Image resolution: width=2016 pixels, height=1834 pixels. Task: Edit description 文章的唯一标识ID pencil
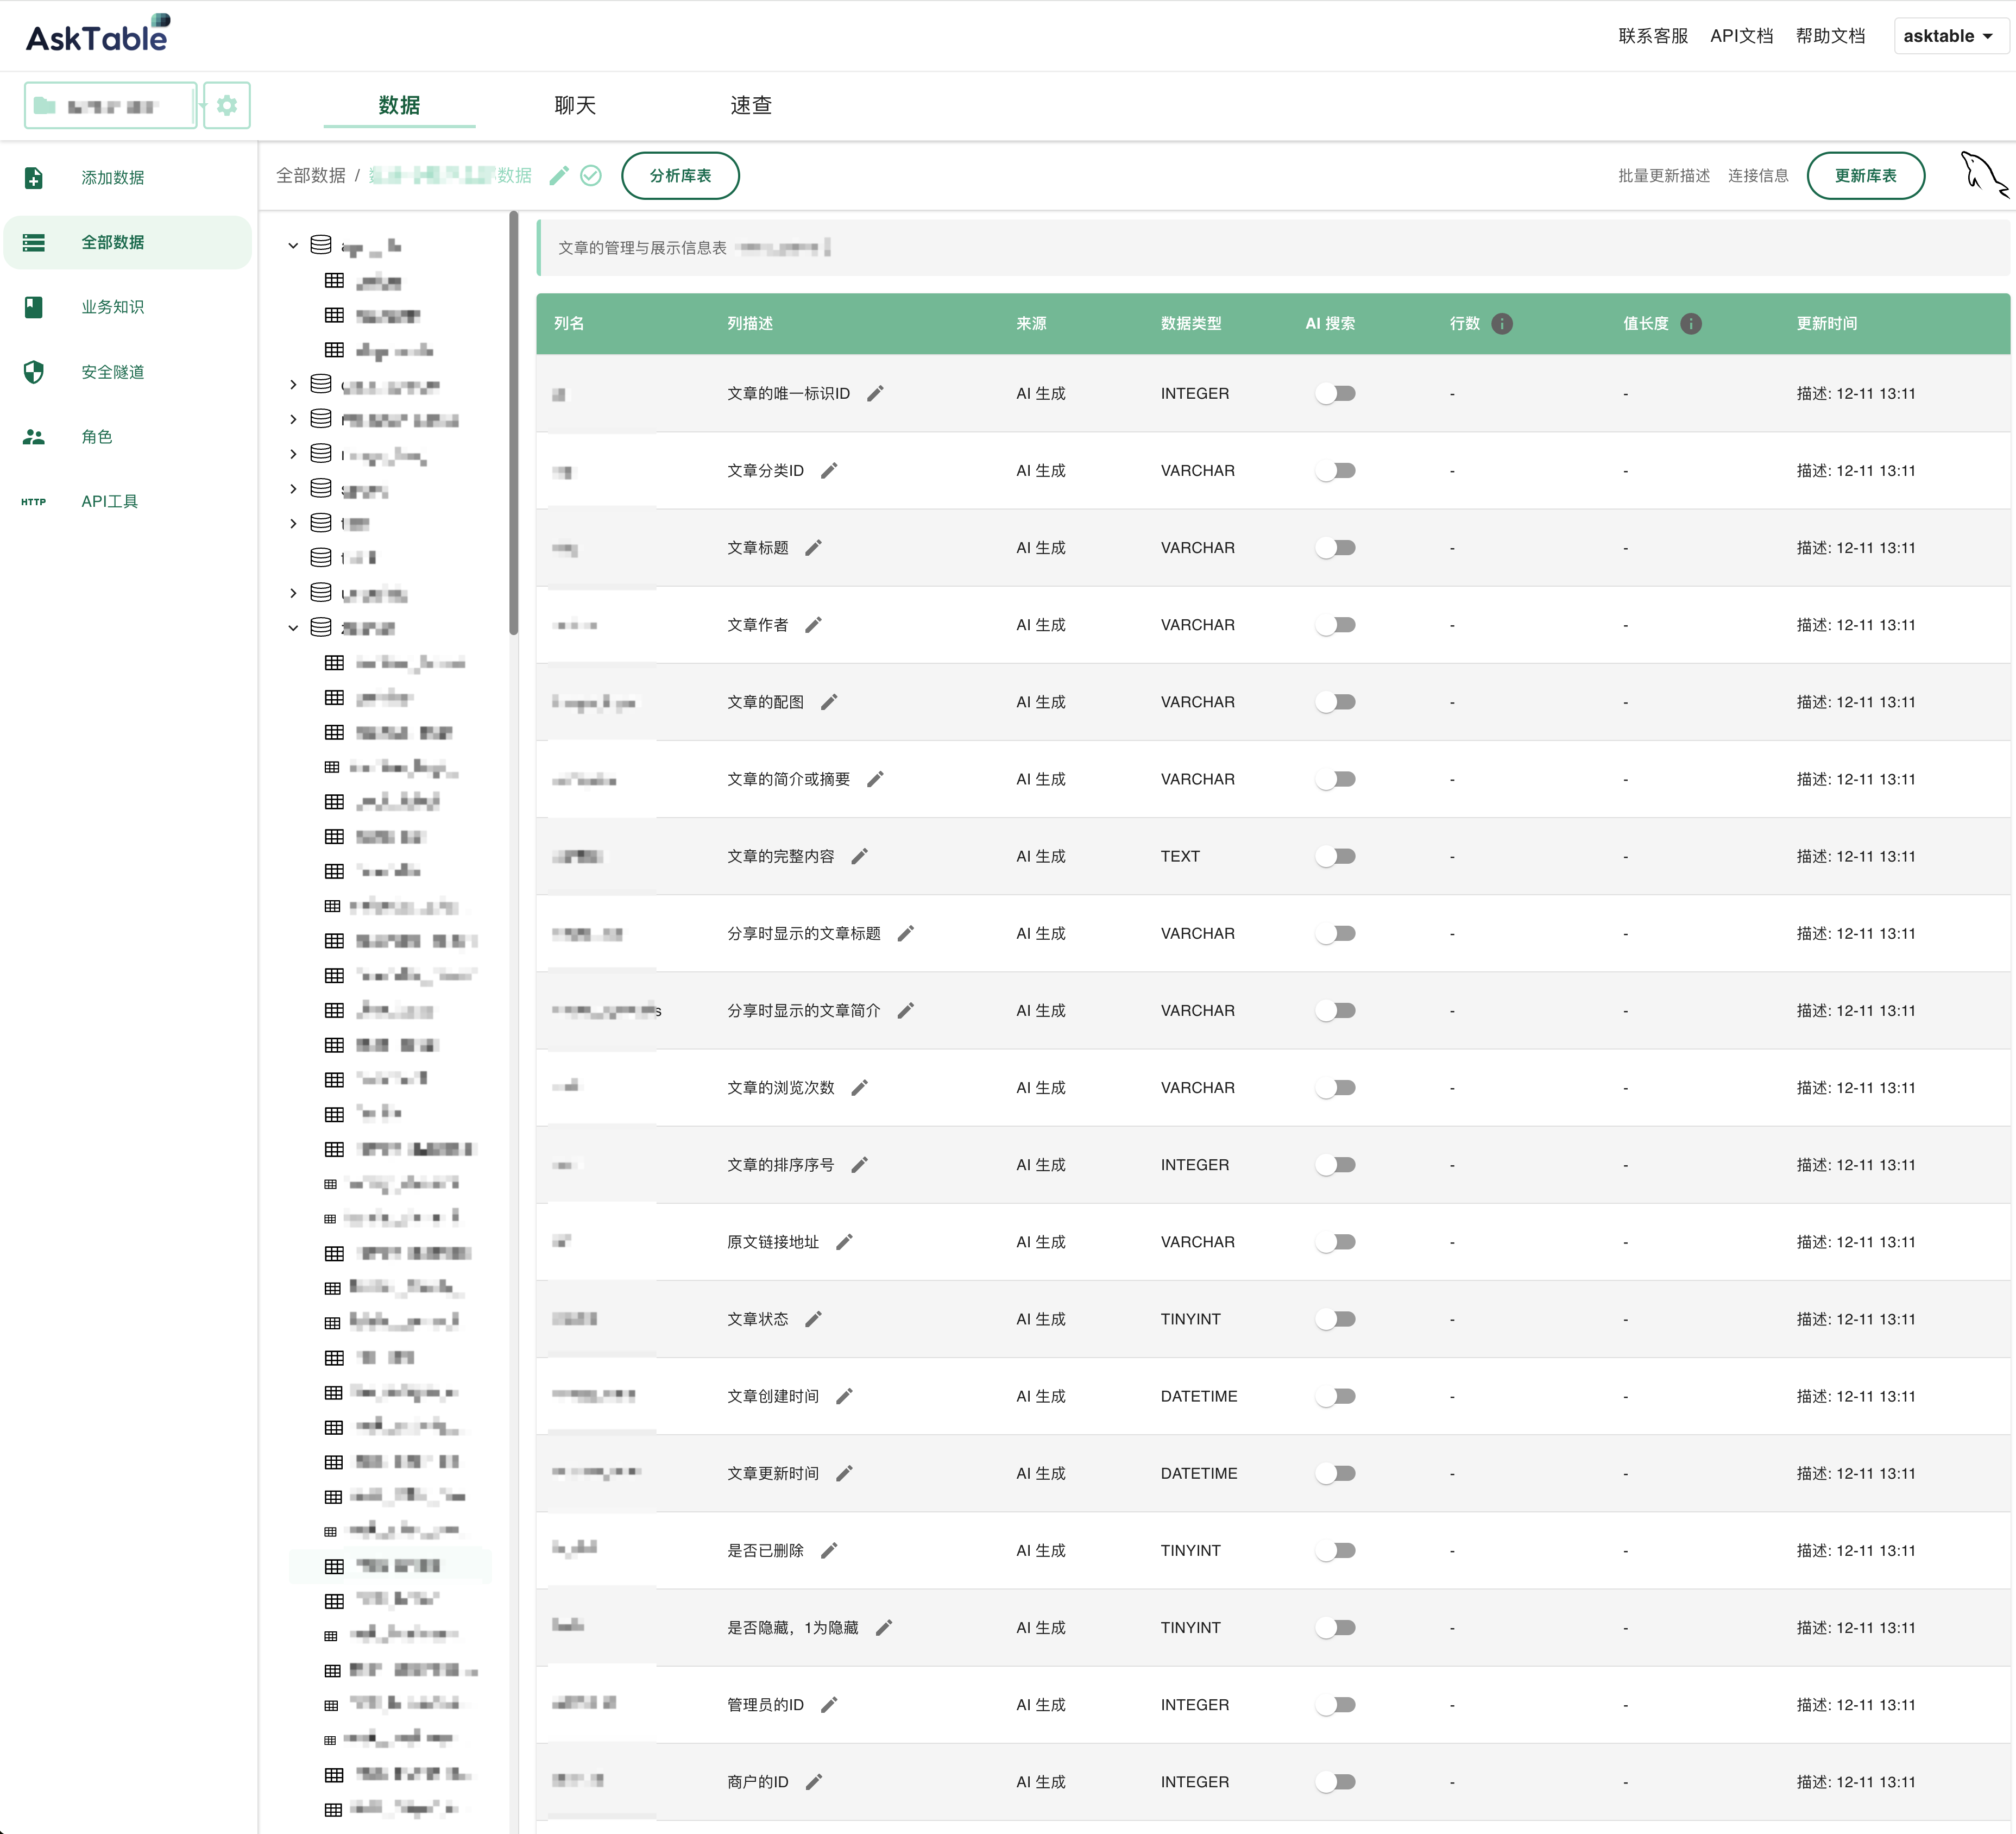875,393
